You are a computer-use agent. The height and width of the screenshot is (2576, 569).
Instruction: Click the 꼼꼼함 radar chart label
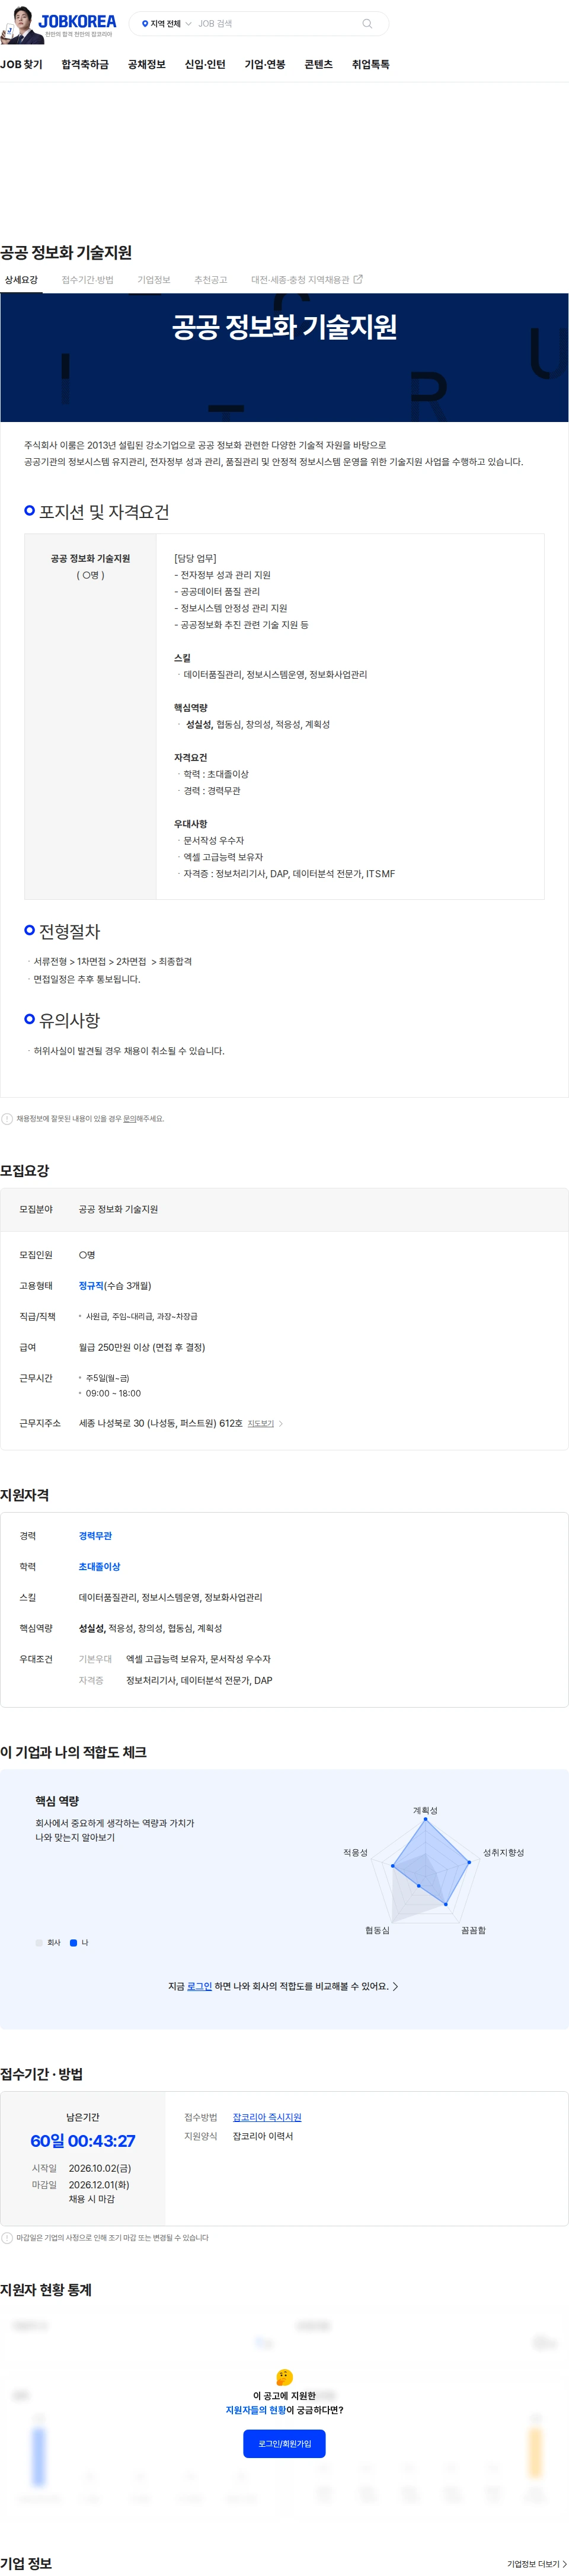[473, 1930]
